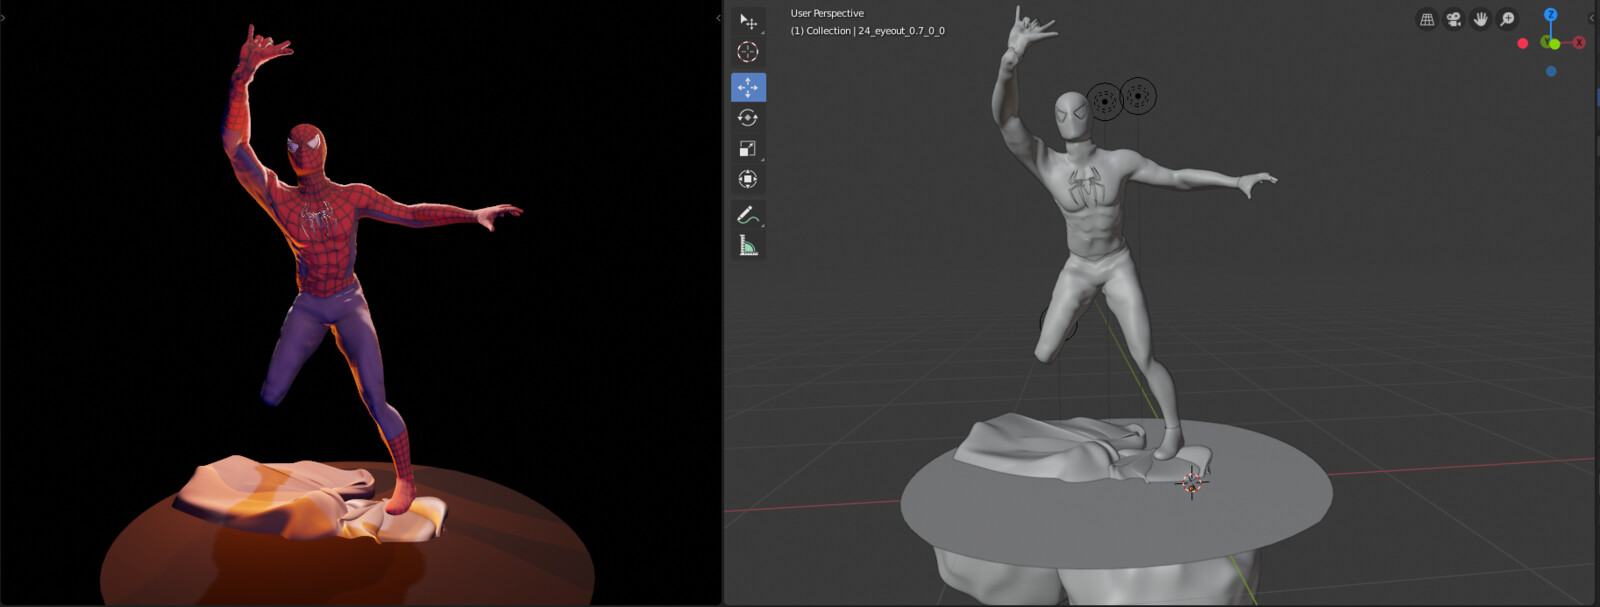This screenshot has height=607, width=1600.
Task: Toggle perspective/orthographic view grid icon
Action: (x=1427, y=19)
